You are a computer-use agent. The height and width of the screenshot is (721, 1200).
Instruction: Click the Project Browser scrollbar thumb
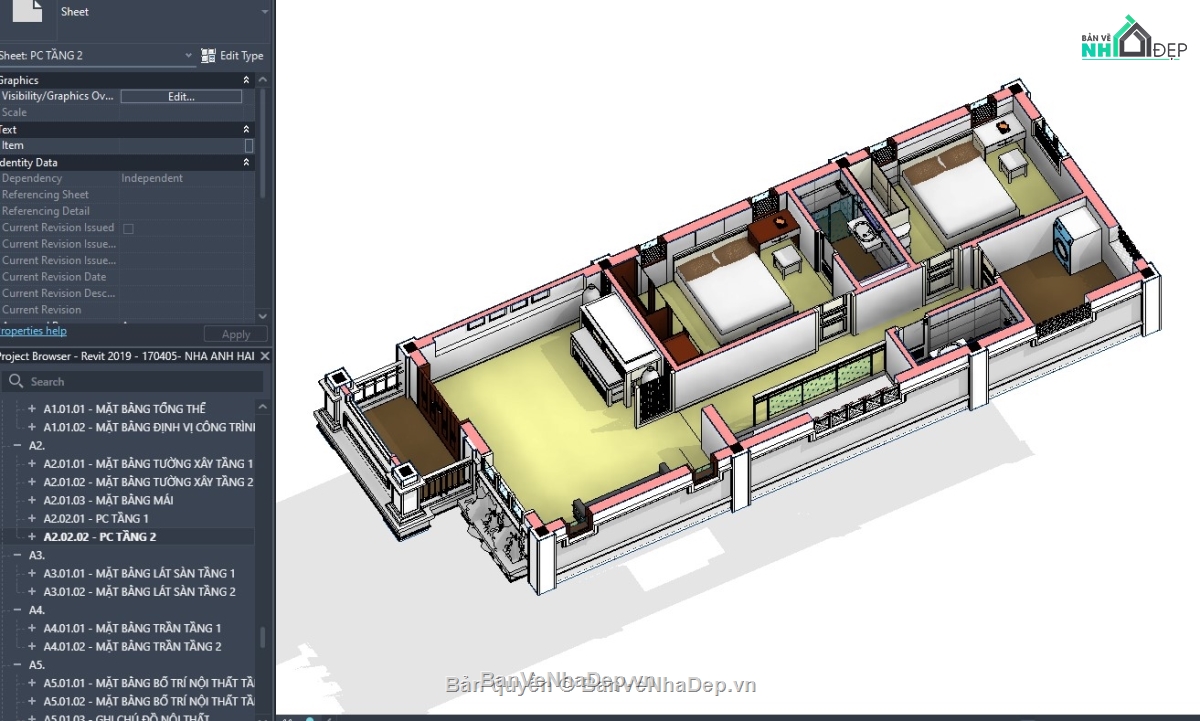pyautogui.click(x=263, y=637)
